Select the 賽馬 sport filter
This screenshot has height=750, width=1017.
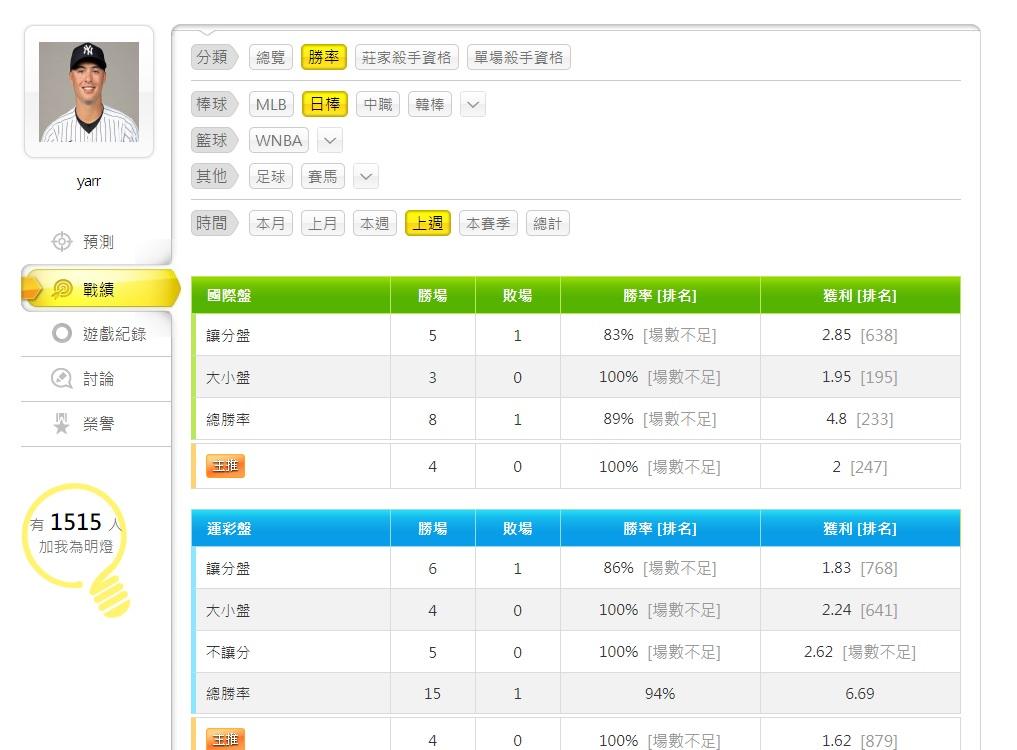322,176
